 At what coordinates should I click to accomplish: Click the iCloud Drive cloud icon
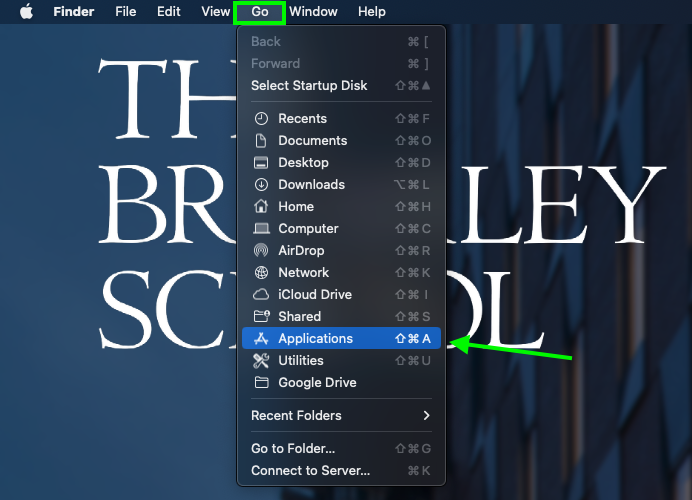(x=261, y=294)
